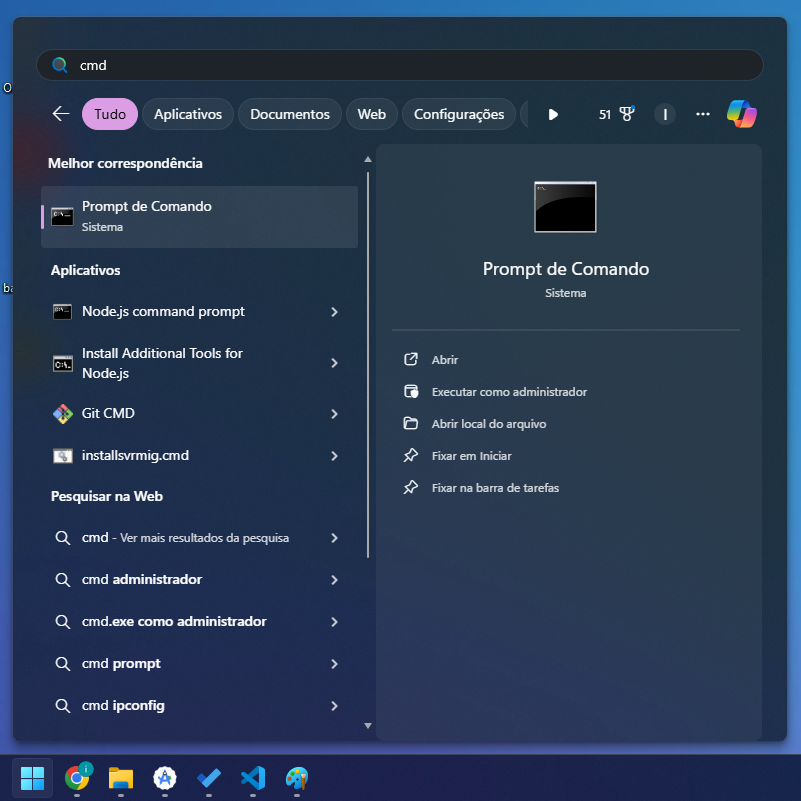Open the three-dots more options menu

(x=702, y=114)
